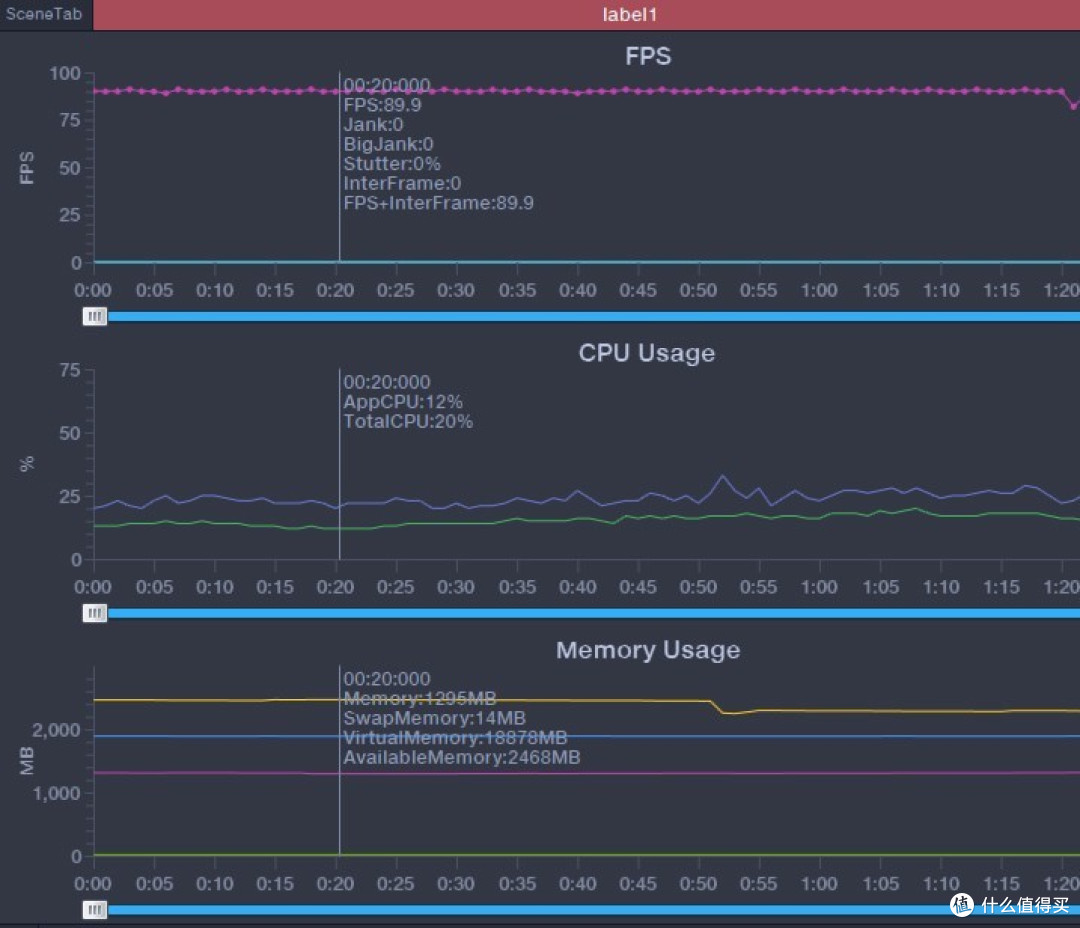Click the Memory Usage chart title

647,650
